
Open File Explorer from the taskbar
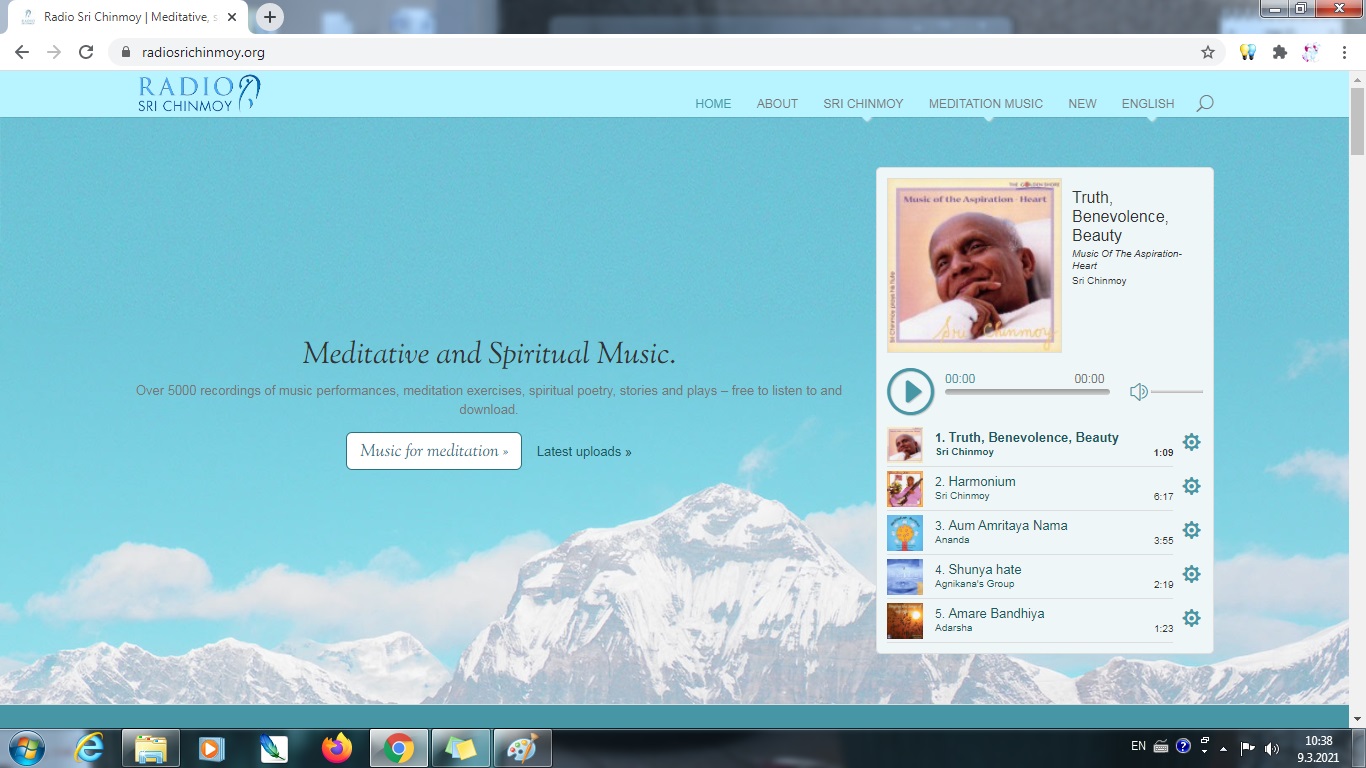click(151, 748)
